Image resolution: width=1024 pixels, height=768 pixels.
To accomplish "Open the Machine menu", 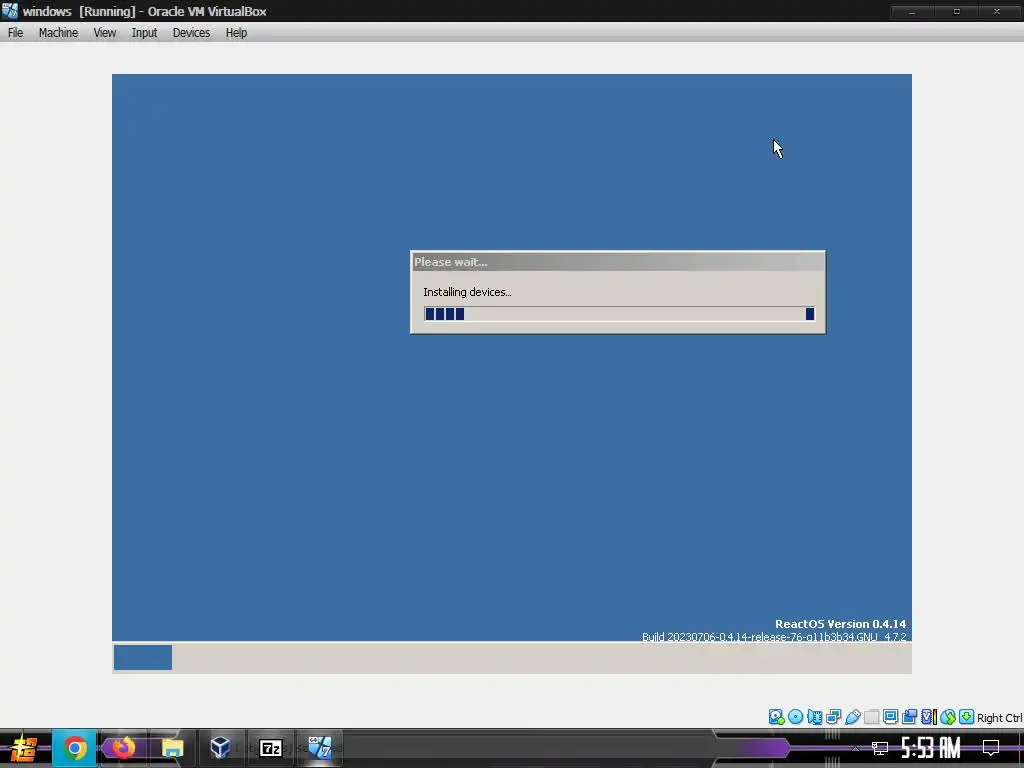I will point(58,33).
